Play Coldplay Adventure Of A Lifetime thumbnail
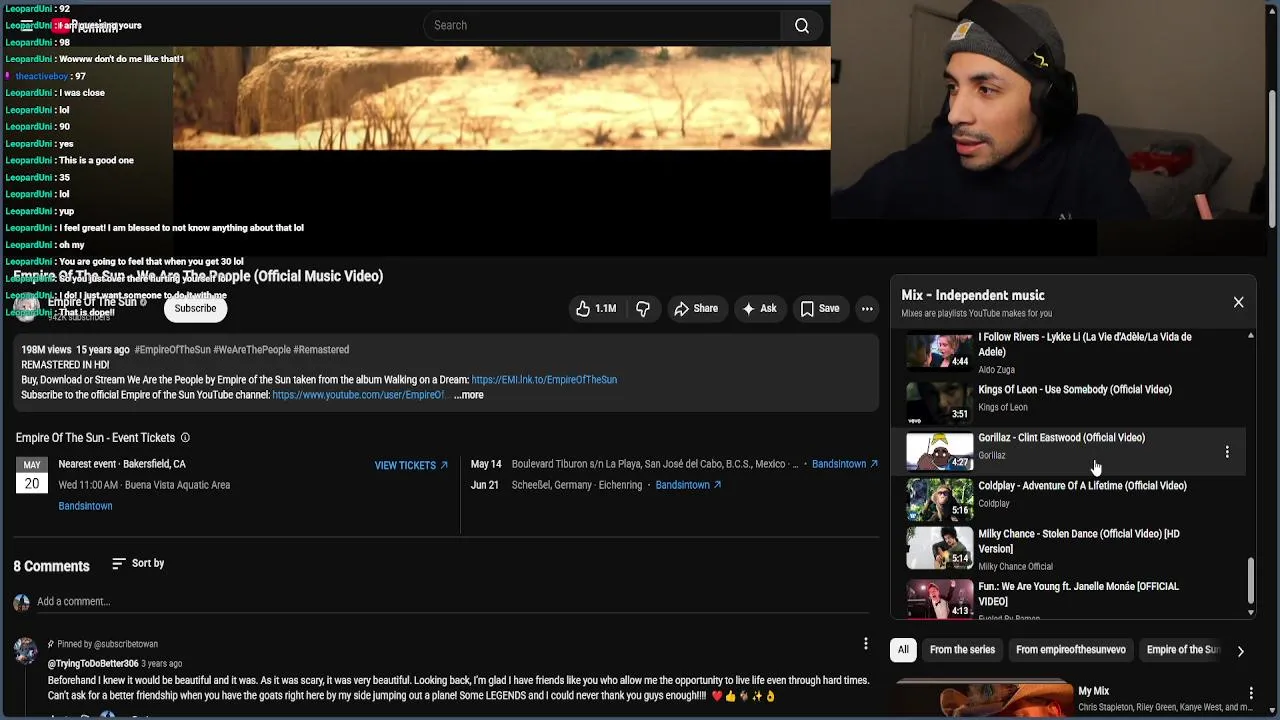Viewport: 1280px width, 720px height. 939,499
